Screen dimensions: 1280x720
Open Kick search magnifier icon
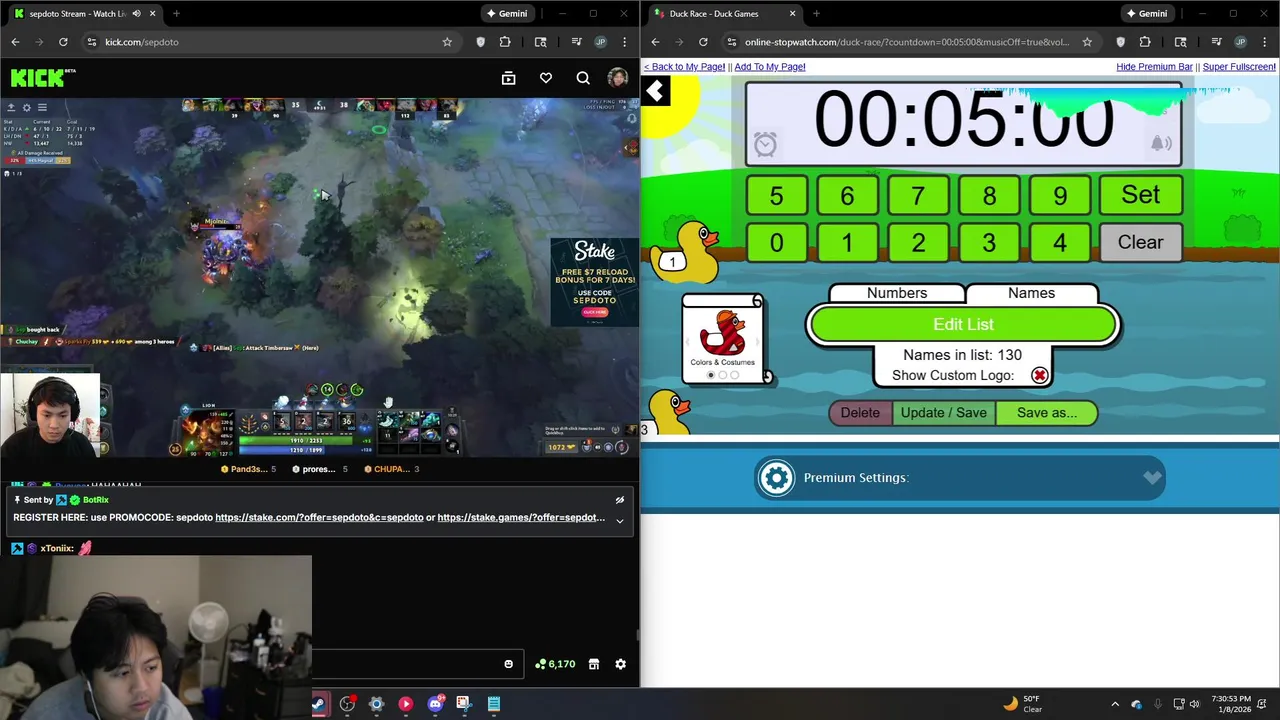coord(583,78)
